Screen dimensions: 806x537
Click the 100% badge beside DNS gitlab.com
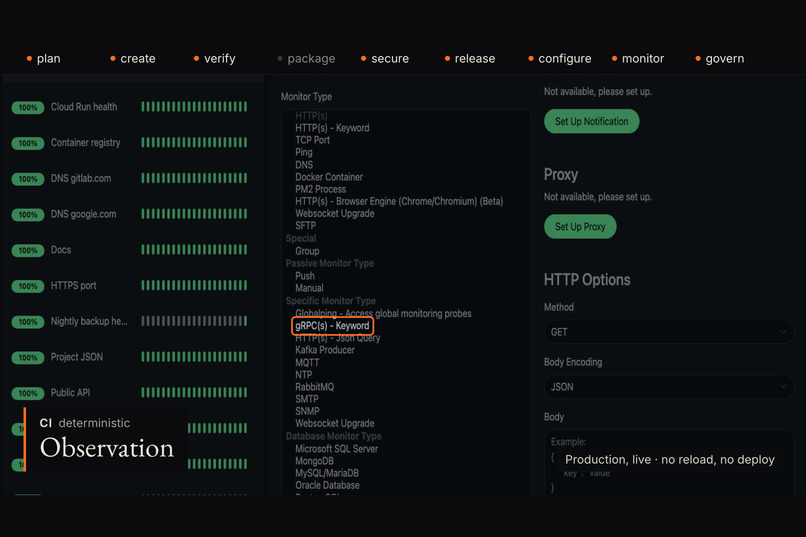click(x=28, y=179)
